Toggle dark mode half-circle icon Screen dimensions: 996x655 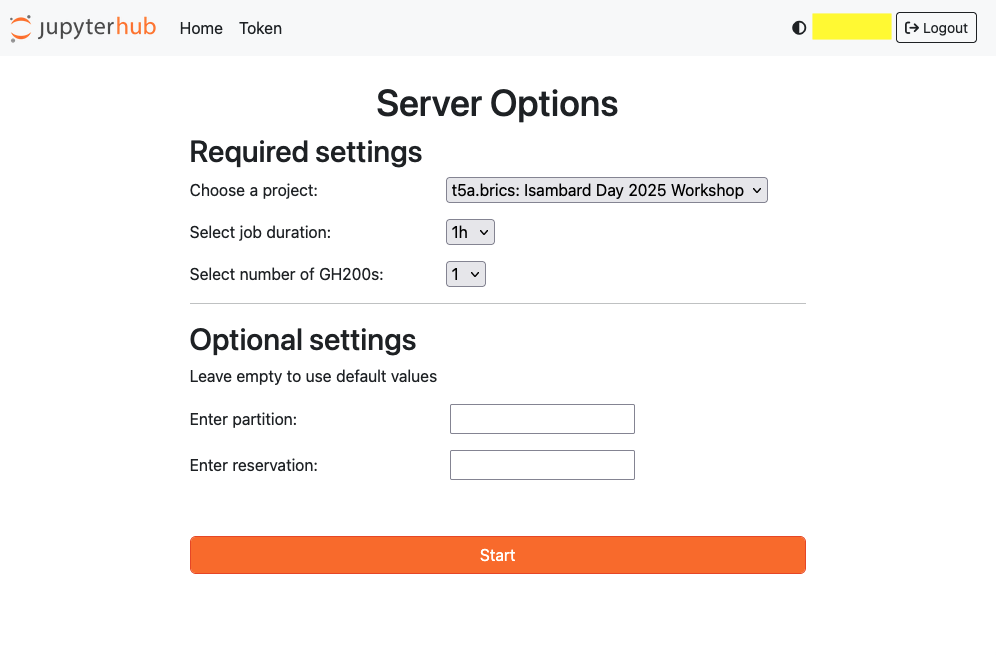pyautogui.click(x=799, y=28)
